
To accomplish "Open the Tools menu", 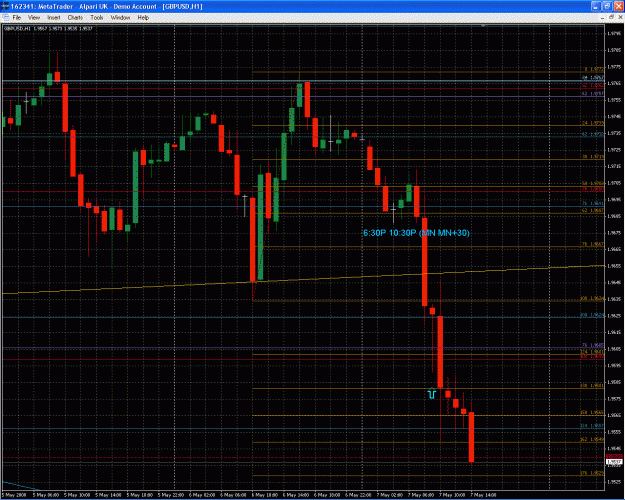I will 96,18.
